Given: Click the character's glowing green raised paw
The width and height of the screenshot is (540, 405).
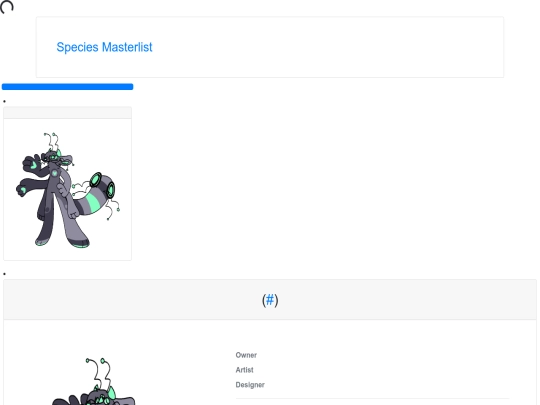Looking at the screenshot, I should pyautogui.click(x=32, y=164).
